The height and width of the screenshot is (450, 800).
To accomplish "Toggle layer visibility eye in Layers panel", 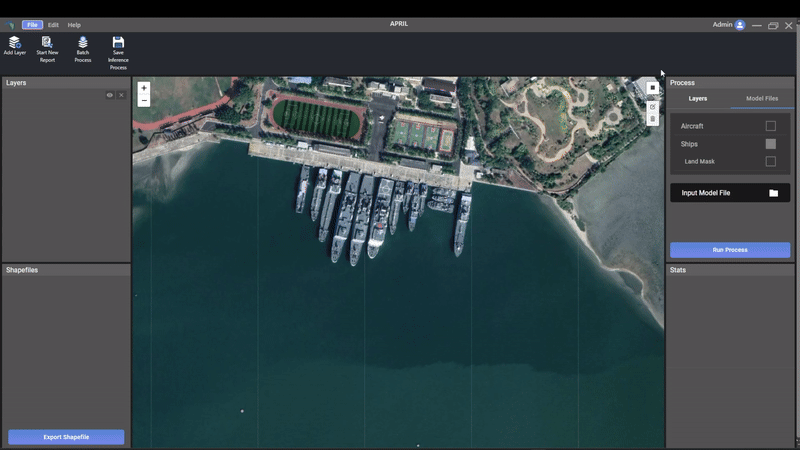I will 110,95.
